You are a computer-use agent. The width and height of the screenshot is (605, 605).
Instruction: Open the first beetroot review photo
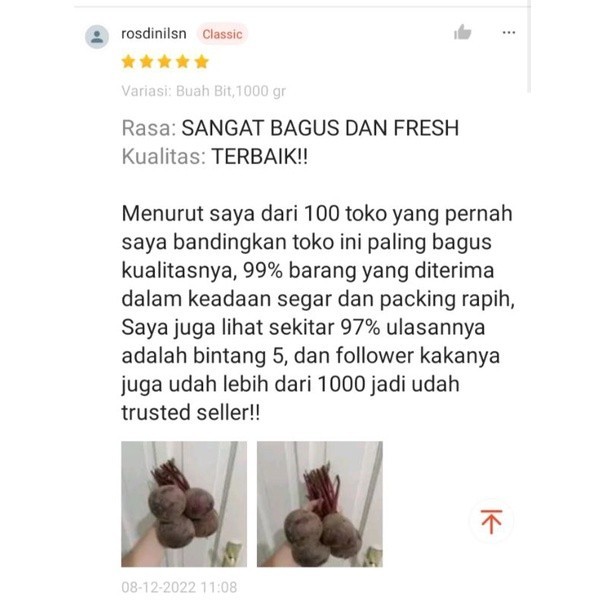pyautogui.click(x=184, y=504)
